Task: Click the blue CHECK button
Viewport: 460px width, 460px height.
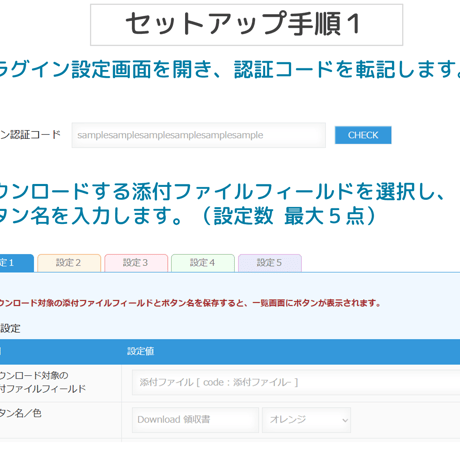Action: [363, 135]
